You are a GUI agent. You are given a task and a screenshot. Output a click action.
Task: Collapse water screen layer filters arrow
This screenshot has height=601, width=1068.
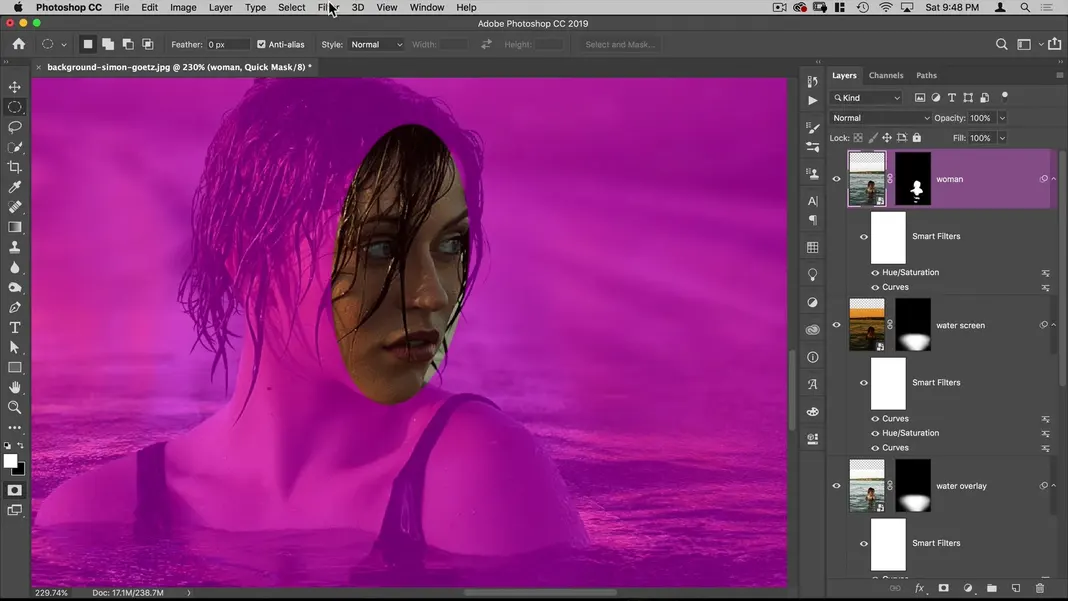coord(1054,325)
